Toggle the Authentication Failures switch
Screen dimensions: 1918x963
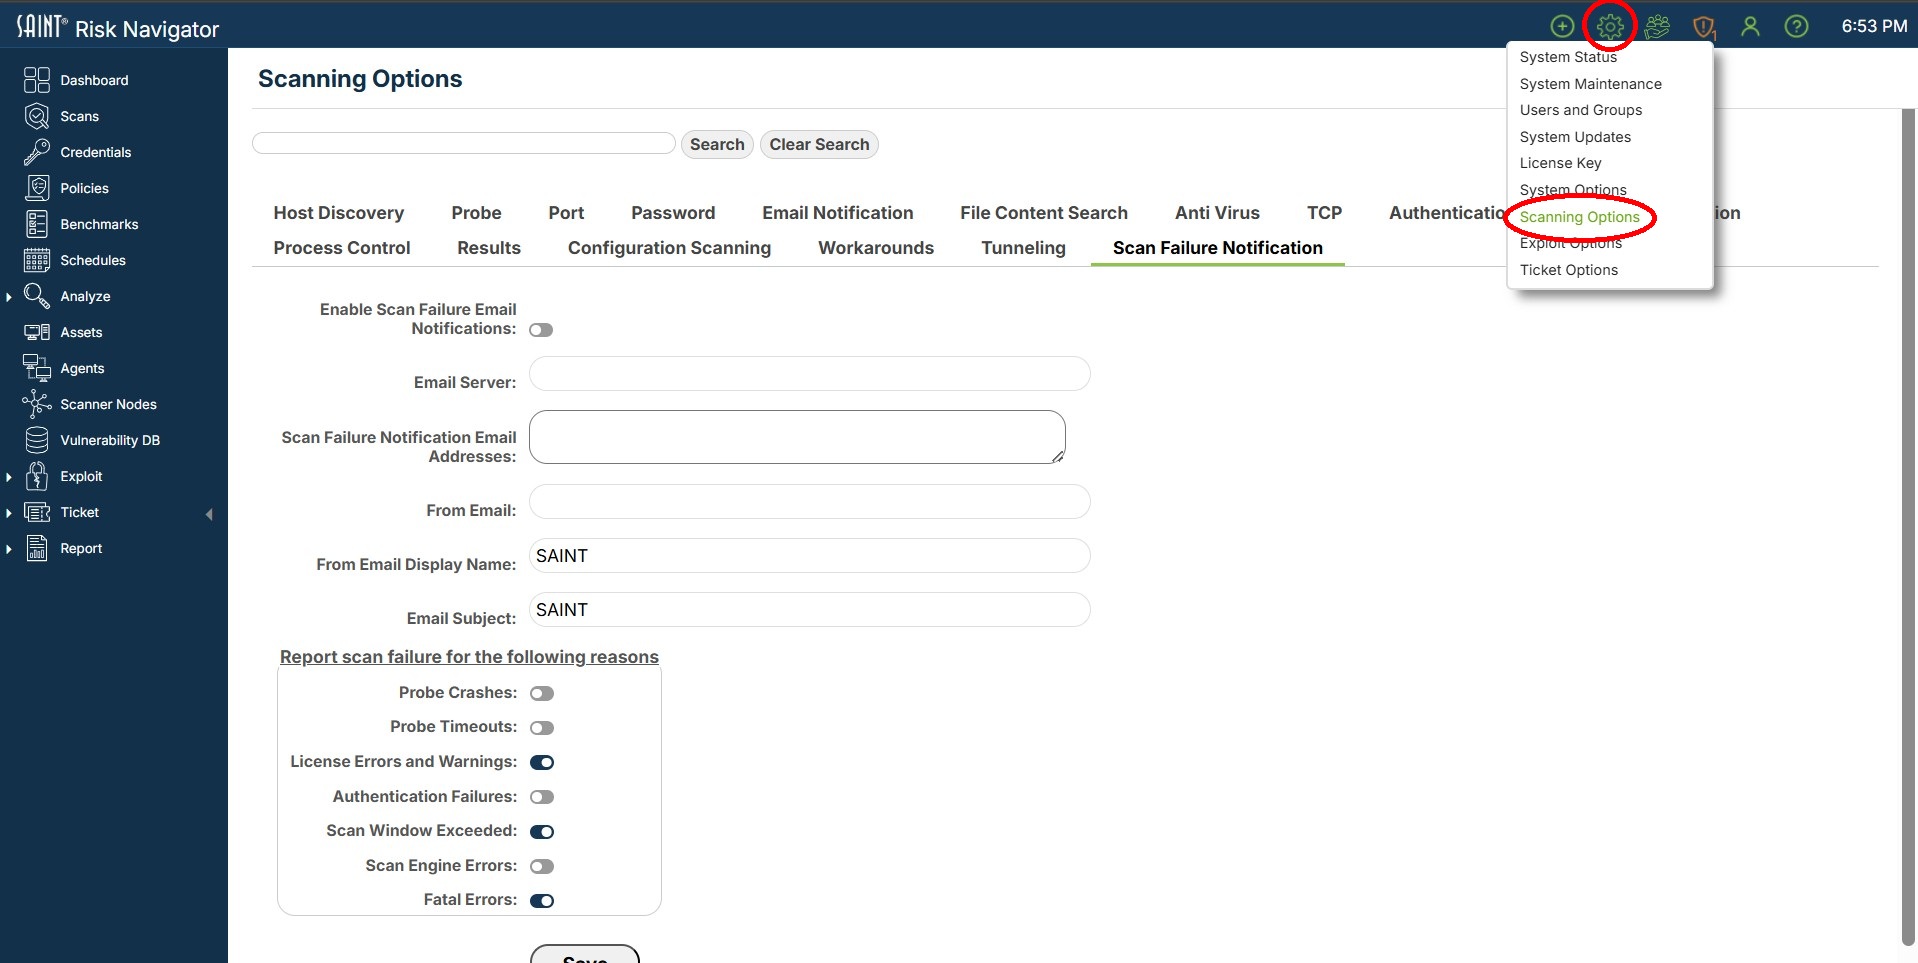[542, 797]
